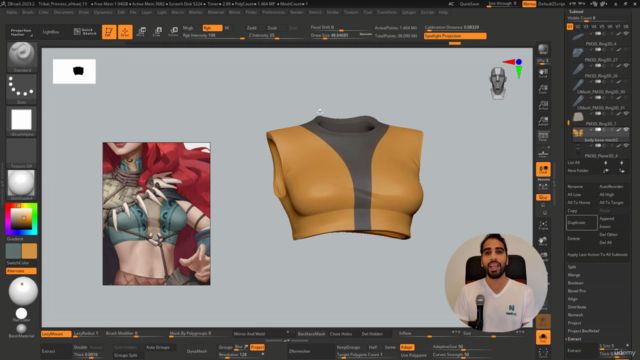The width and height of the screenshot is (640, 360).
Task: Toggle the Qxyz rotation button
Action: pos(543,198)
